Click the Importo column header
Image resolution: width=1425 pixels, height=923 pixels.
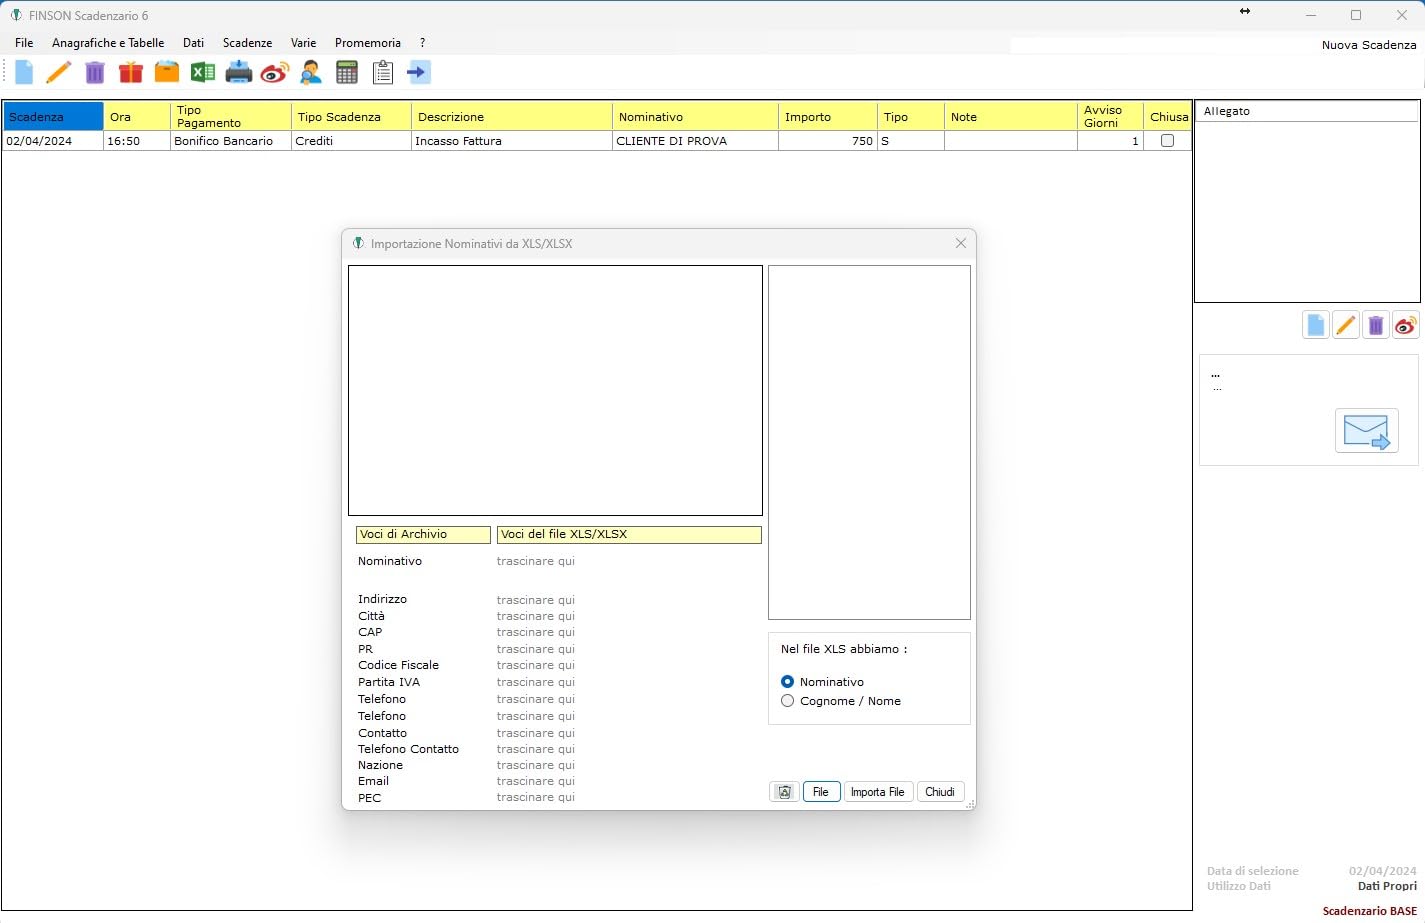(x=828, y=116)
